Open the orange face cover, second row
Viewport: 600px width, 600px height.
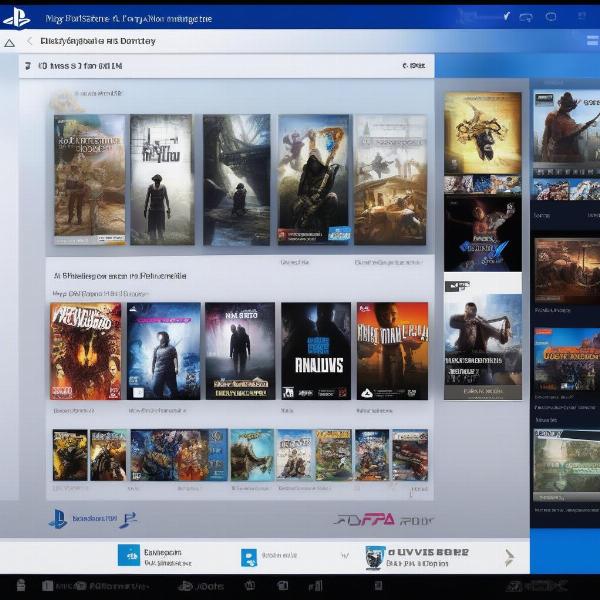(392, 351)
